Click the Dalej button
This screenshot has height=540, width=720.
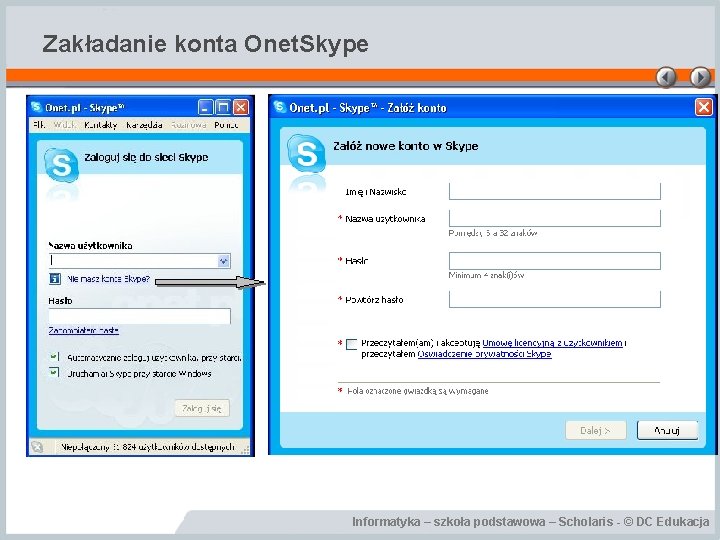[x=596, y=430]
